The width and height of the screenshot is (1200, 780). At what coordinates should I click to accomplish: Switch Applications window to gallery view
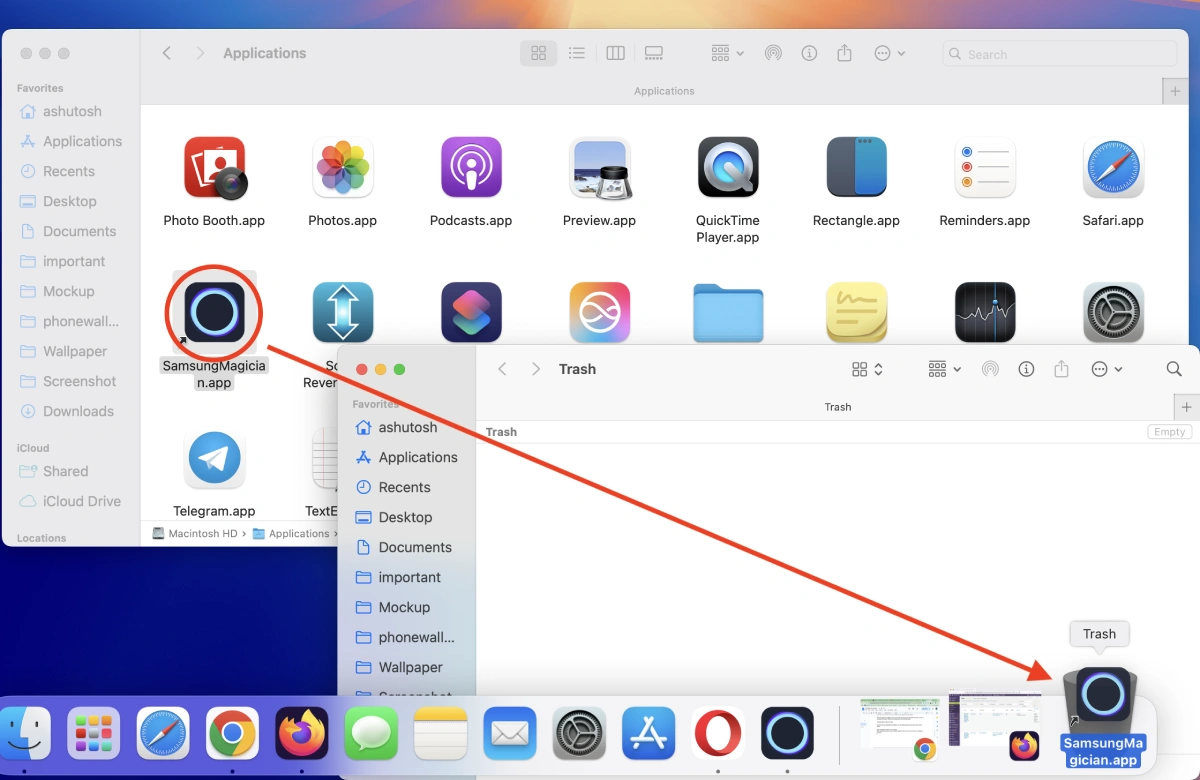[654, 53]
